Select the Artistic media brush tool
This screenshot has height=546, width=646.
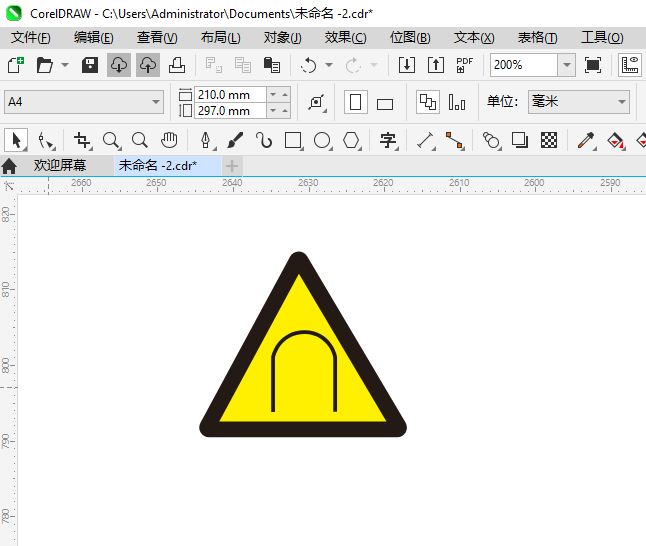coord(235,140)
